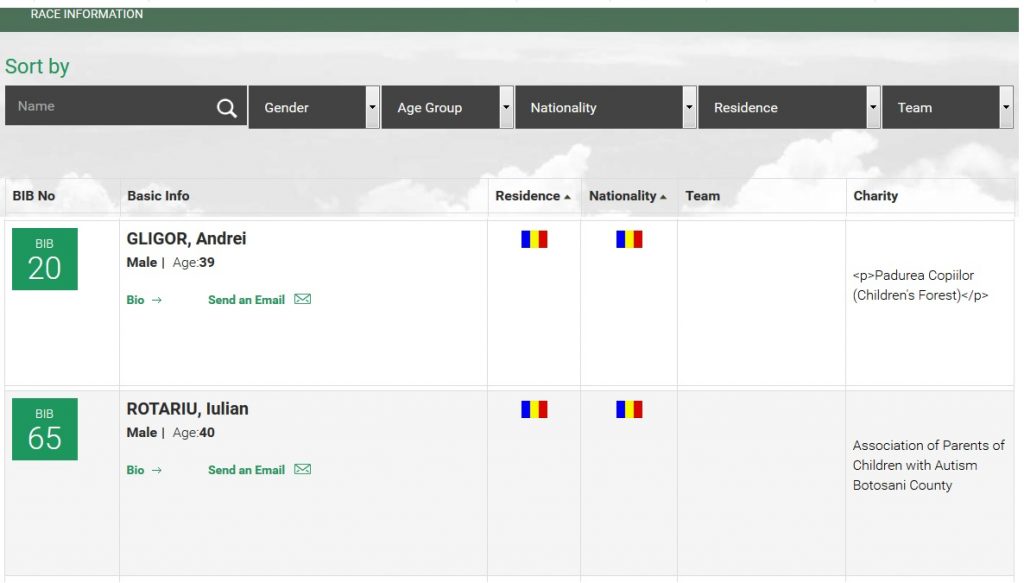Image resolution: width=1024 pixels, height=583 pixels.
Task: Focus the Name search input field
Action: pos(110,106)
